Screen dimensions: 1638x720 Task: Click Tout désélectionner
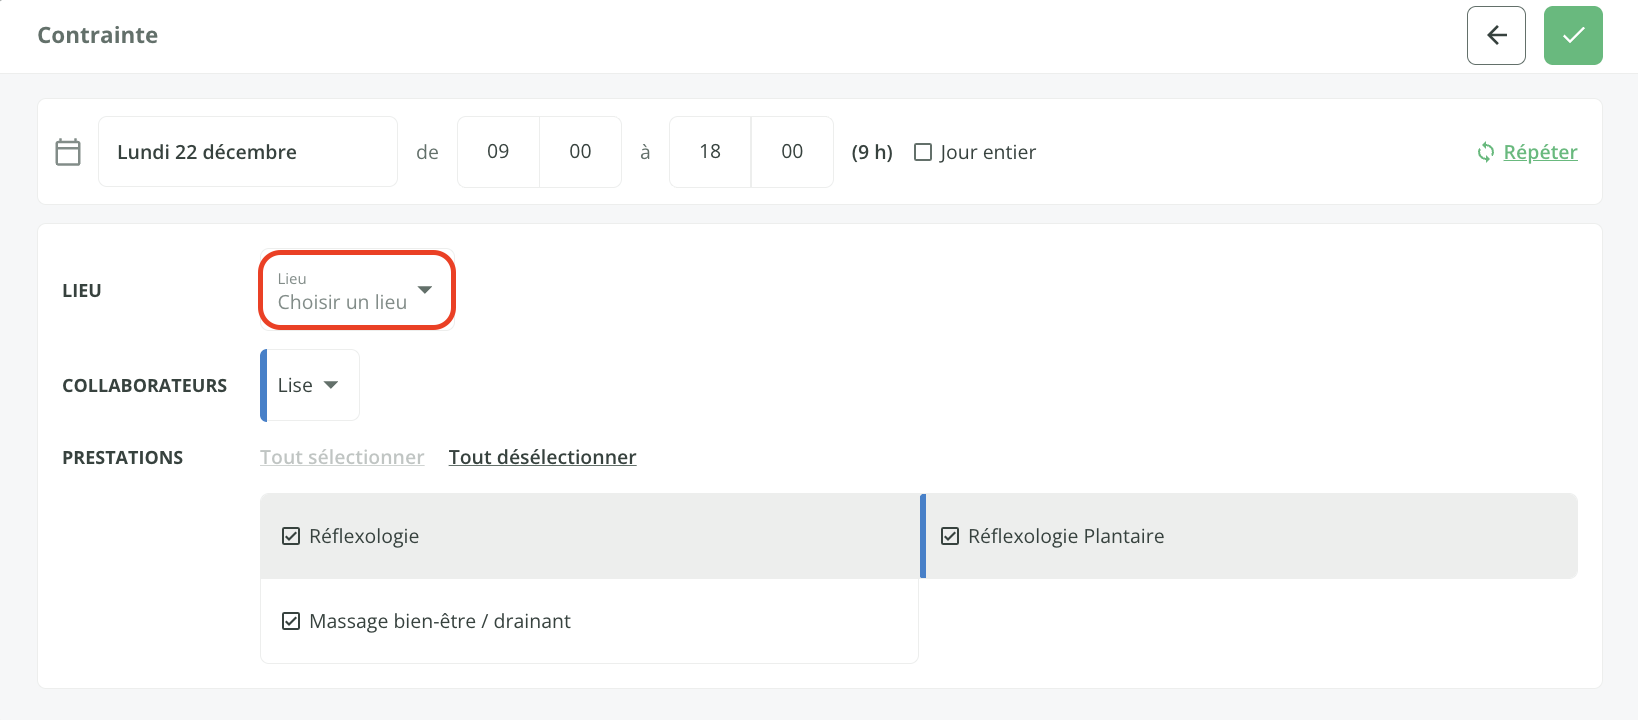click(x=542, y=457)
